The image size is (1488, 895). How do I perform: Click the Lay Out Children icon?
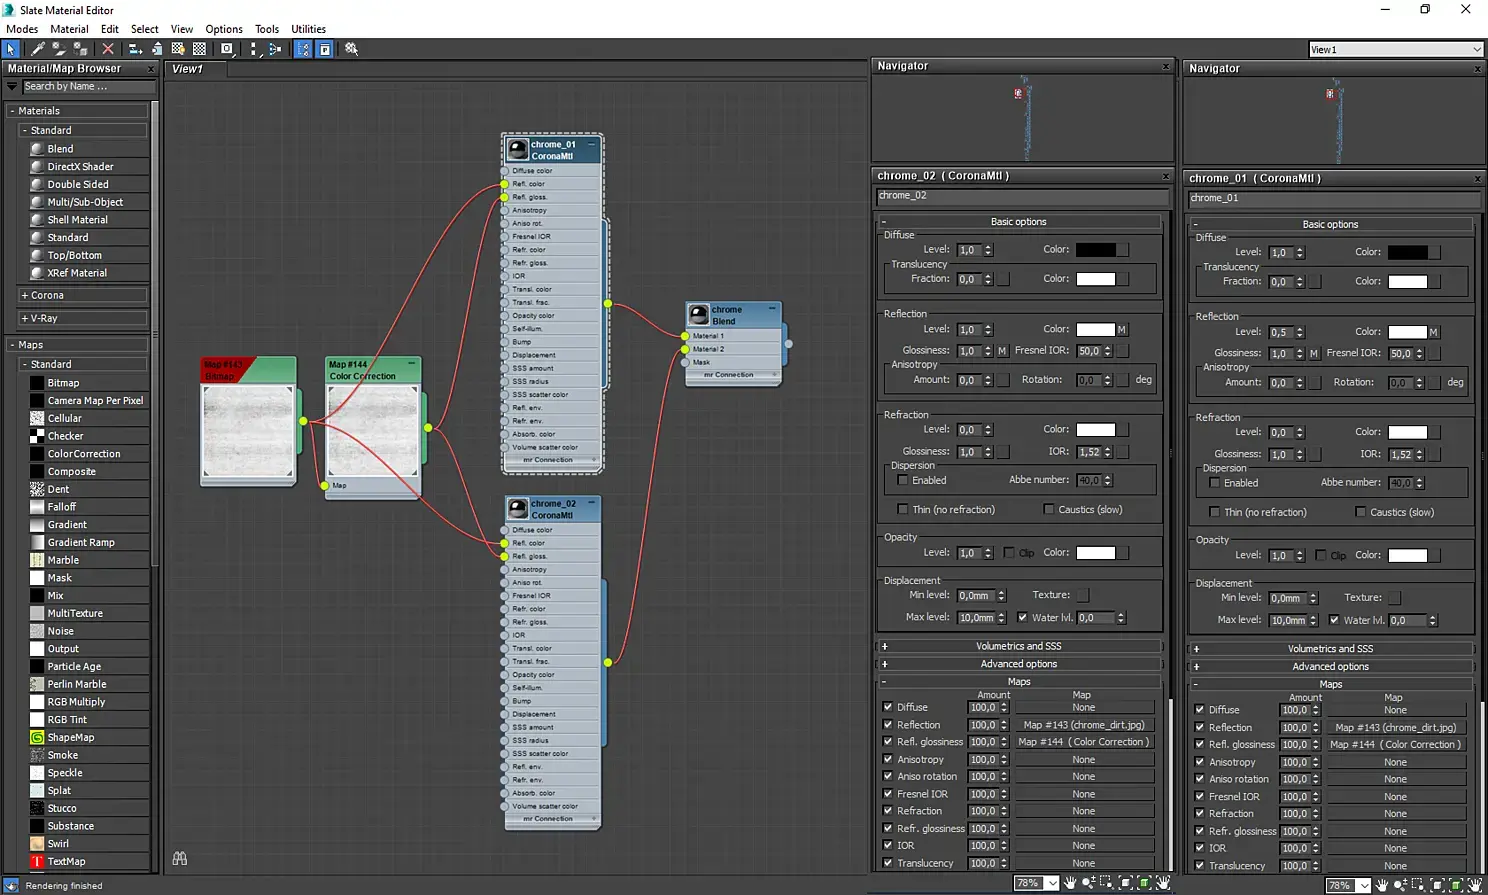275,49
